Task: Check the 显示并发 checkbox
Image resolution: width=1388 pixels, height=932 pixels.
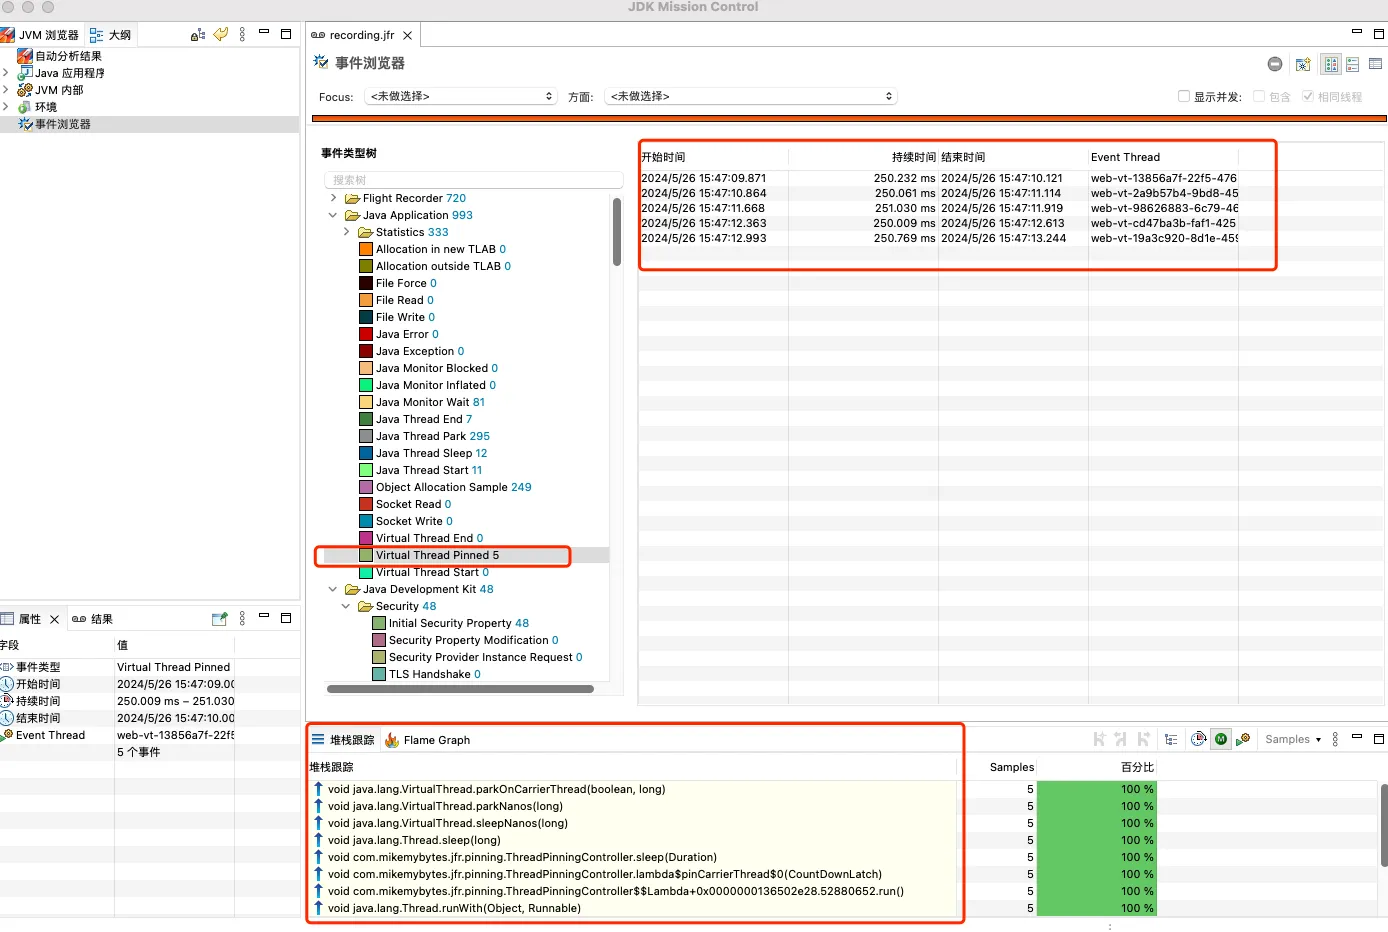Action: pos(1184,96)
